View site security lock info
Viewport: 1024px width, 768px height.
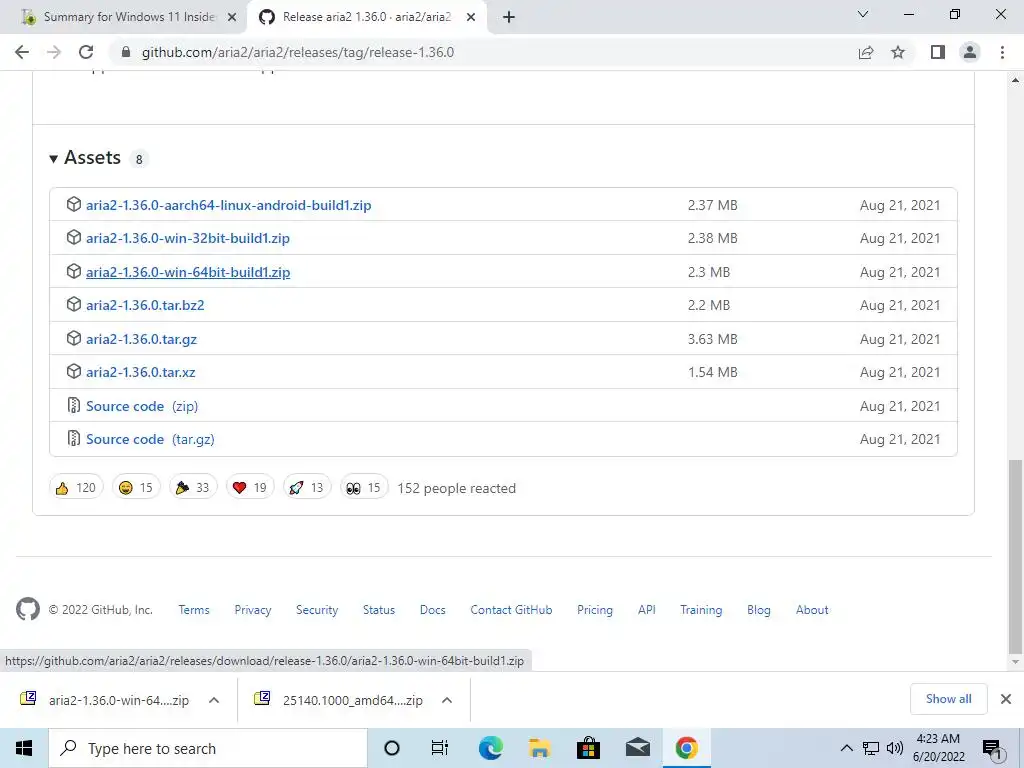(x=126, y=52)
